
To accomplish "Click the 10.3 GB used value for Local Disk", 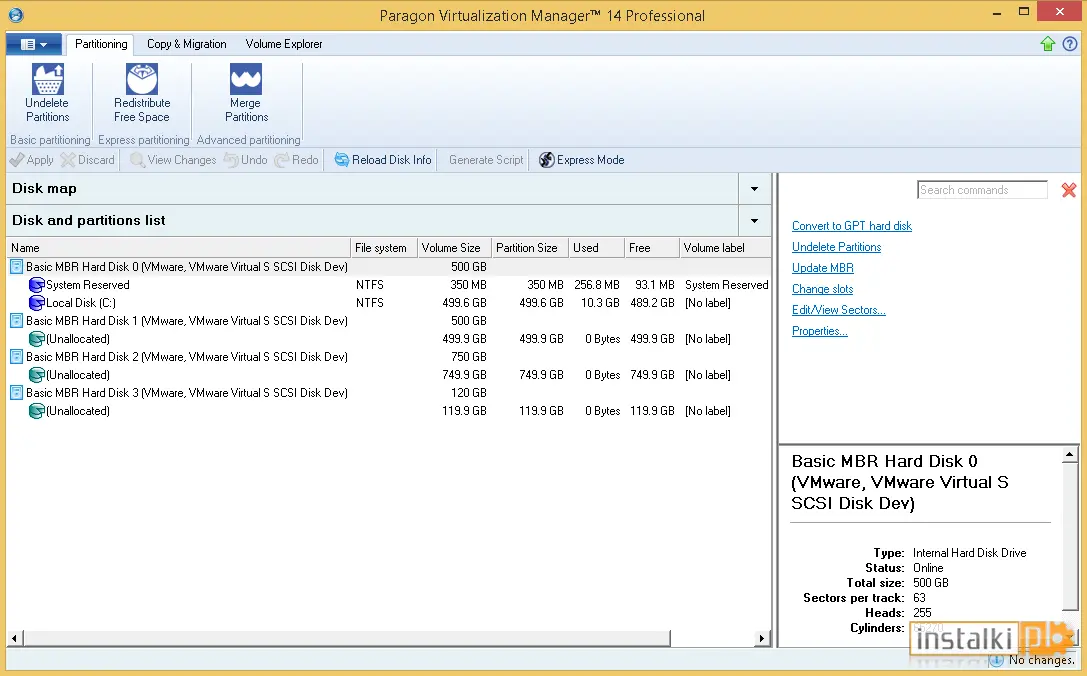I will coord(600,303).
